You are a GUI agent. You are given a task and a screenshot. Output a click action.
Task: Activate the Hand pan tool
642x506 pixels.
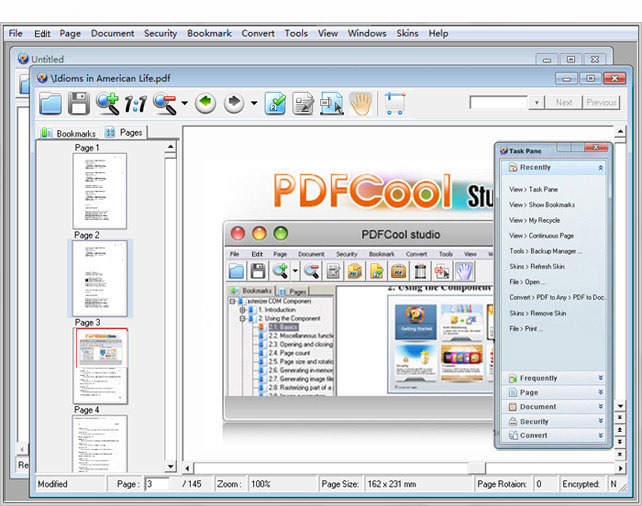coord(361,103)
